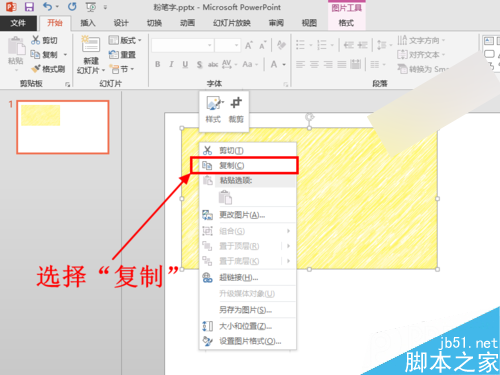Click the clear formatting eraser icon

click(281, 45)
